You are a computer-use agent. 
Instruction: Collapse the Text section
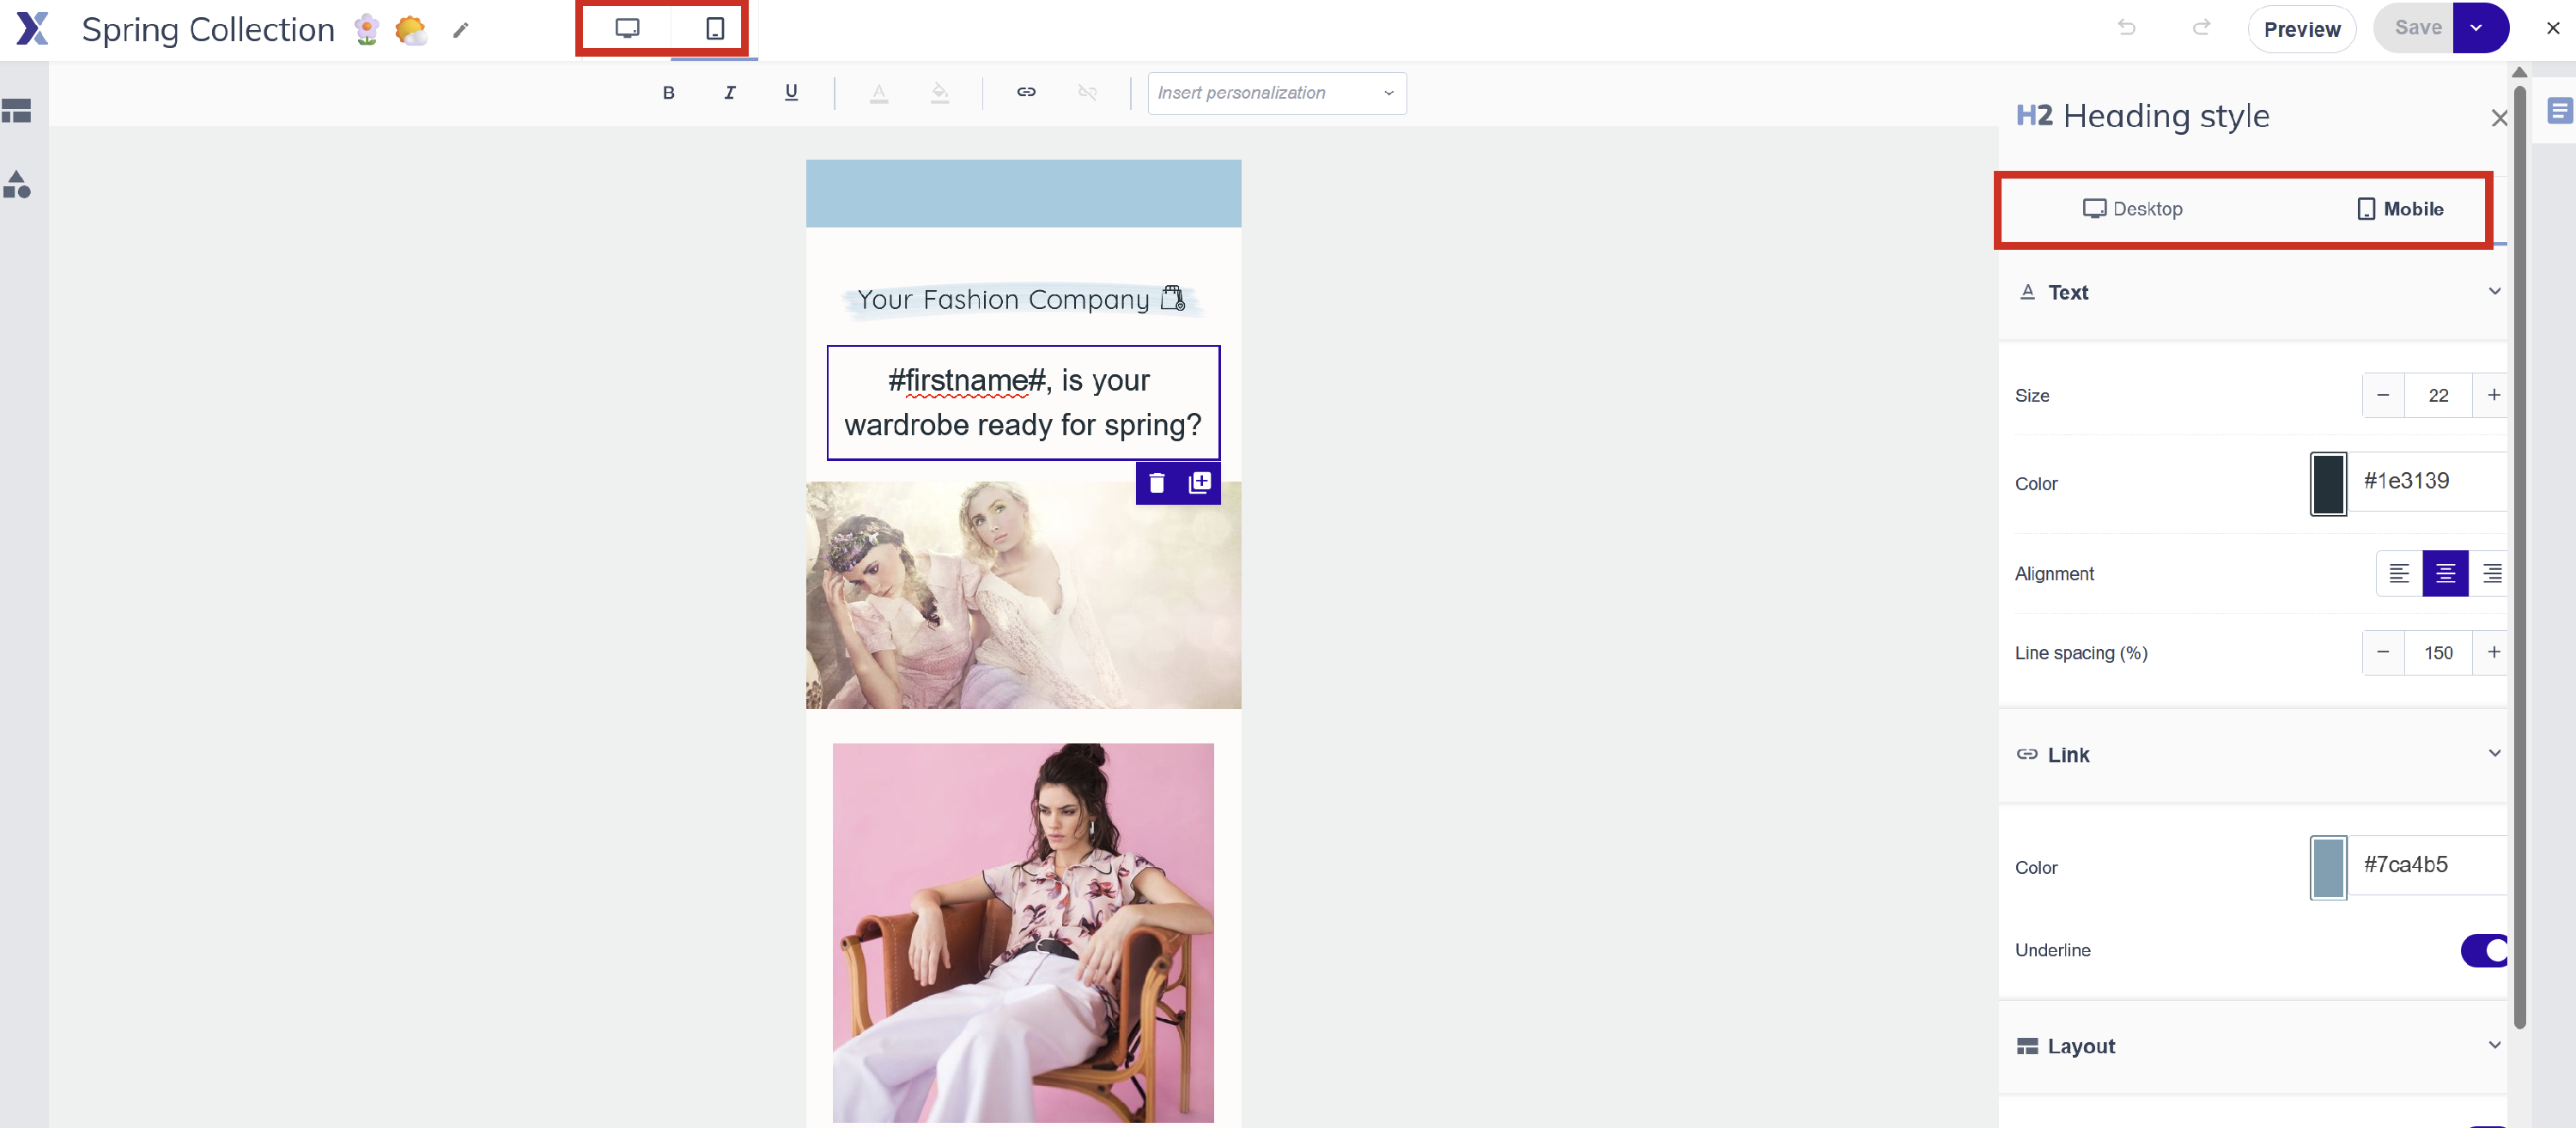pos(2494,292)
